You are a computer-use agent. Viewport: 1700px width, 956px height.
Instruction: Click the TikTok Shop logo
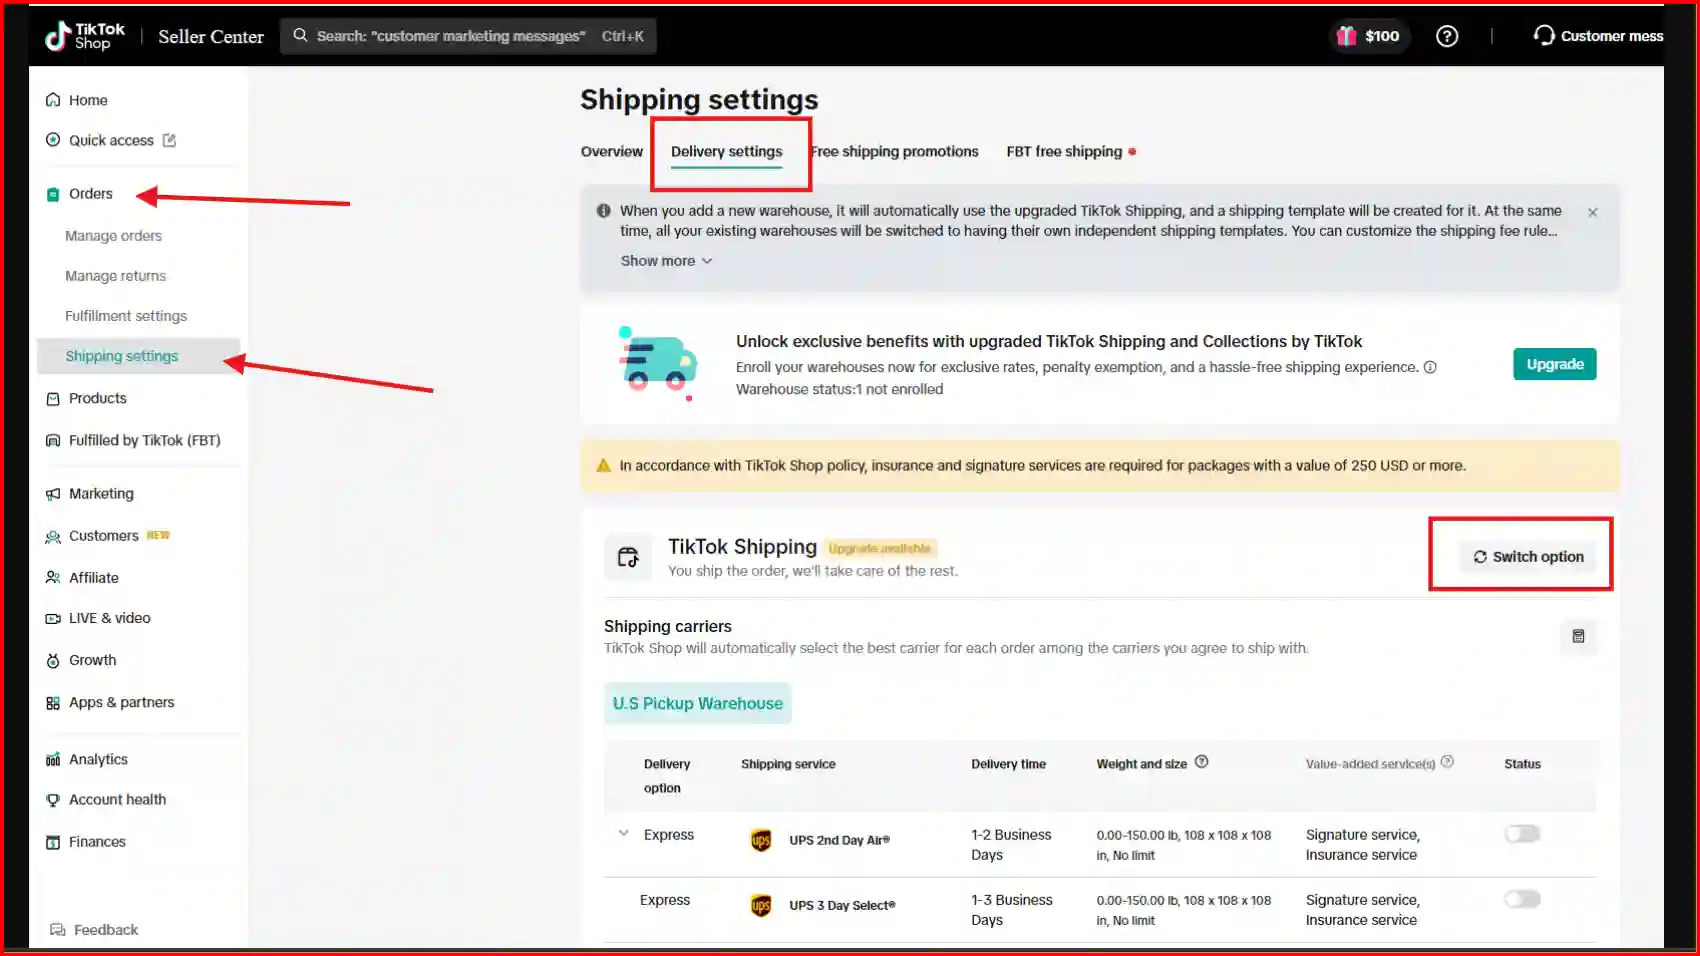coord(85,36)
